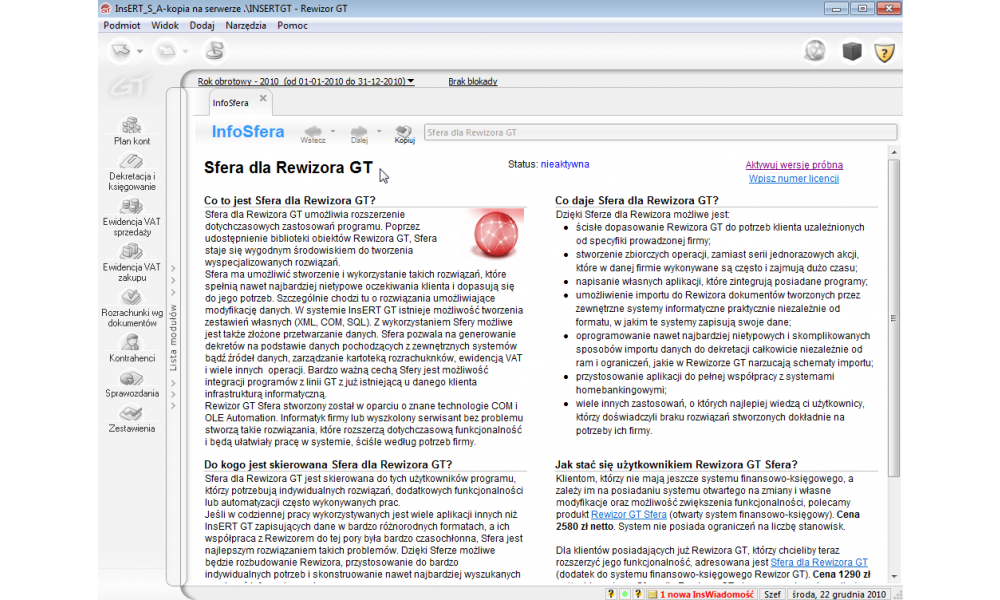The width and height of the screenshot is (1000, 600).
Task: Click page title Sfera dla Rewizora GT
Action: tap(288, 168)
